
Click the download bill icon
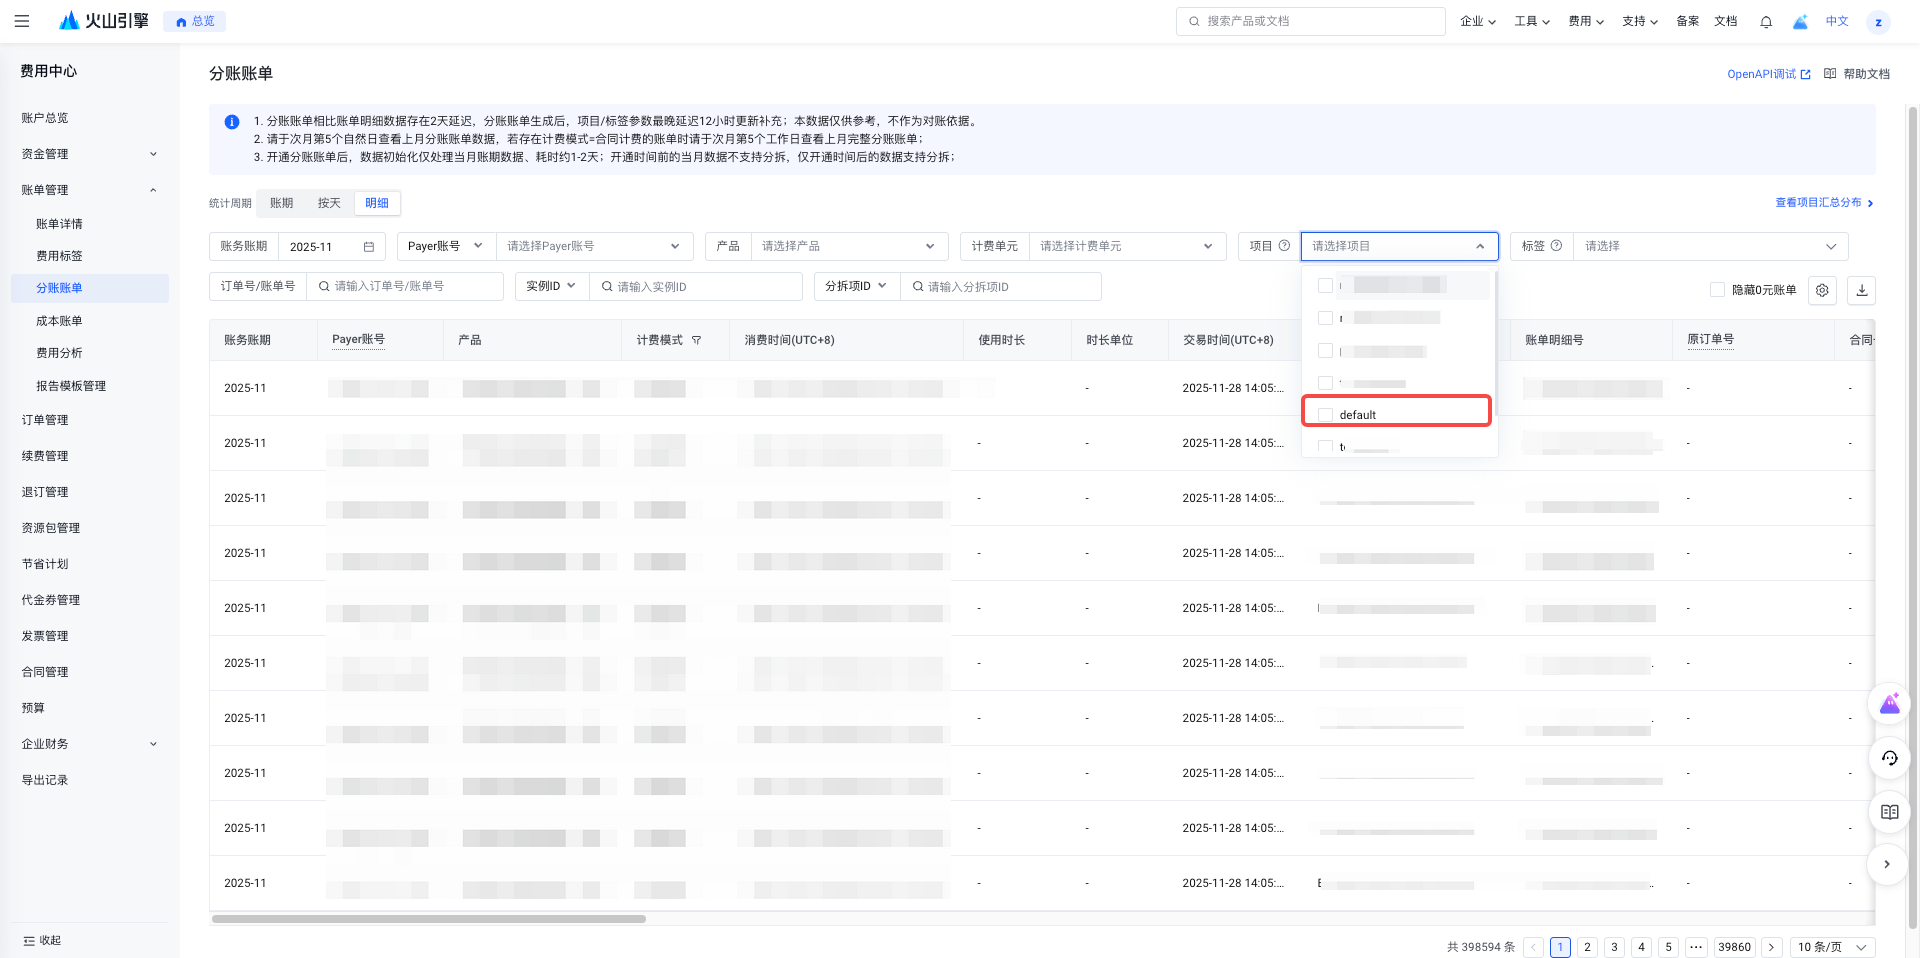coord(1861,290)
